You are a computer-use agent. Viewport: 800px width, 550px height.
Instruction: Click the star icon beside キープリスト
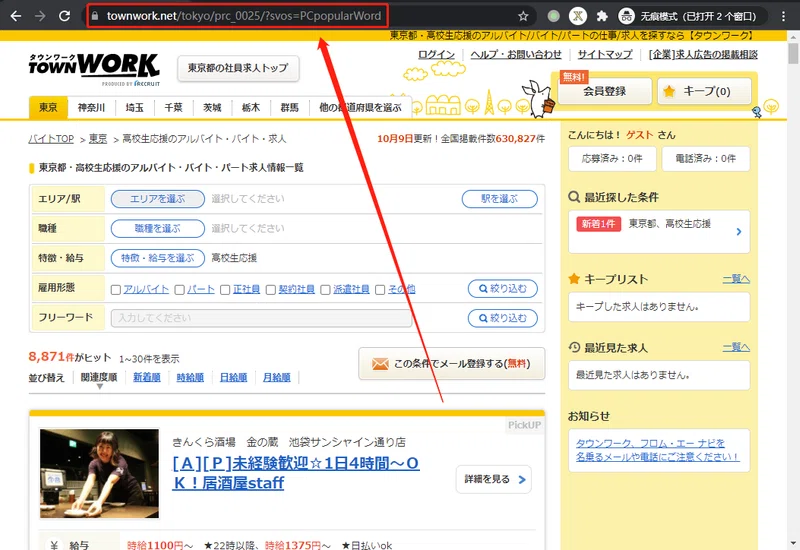point(574,279)
